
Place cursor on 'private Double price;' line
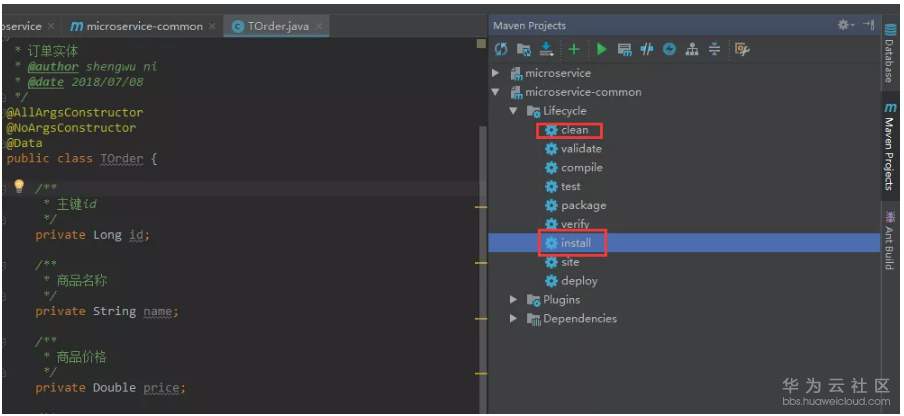click(111, 388)
